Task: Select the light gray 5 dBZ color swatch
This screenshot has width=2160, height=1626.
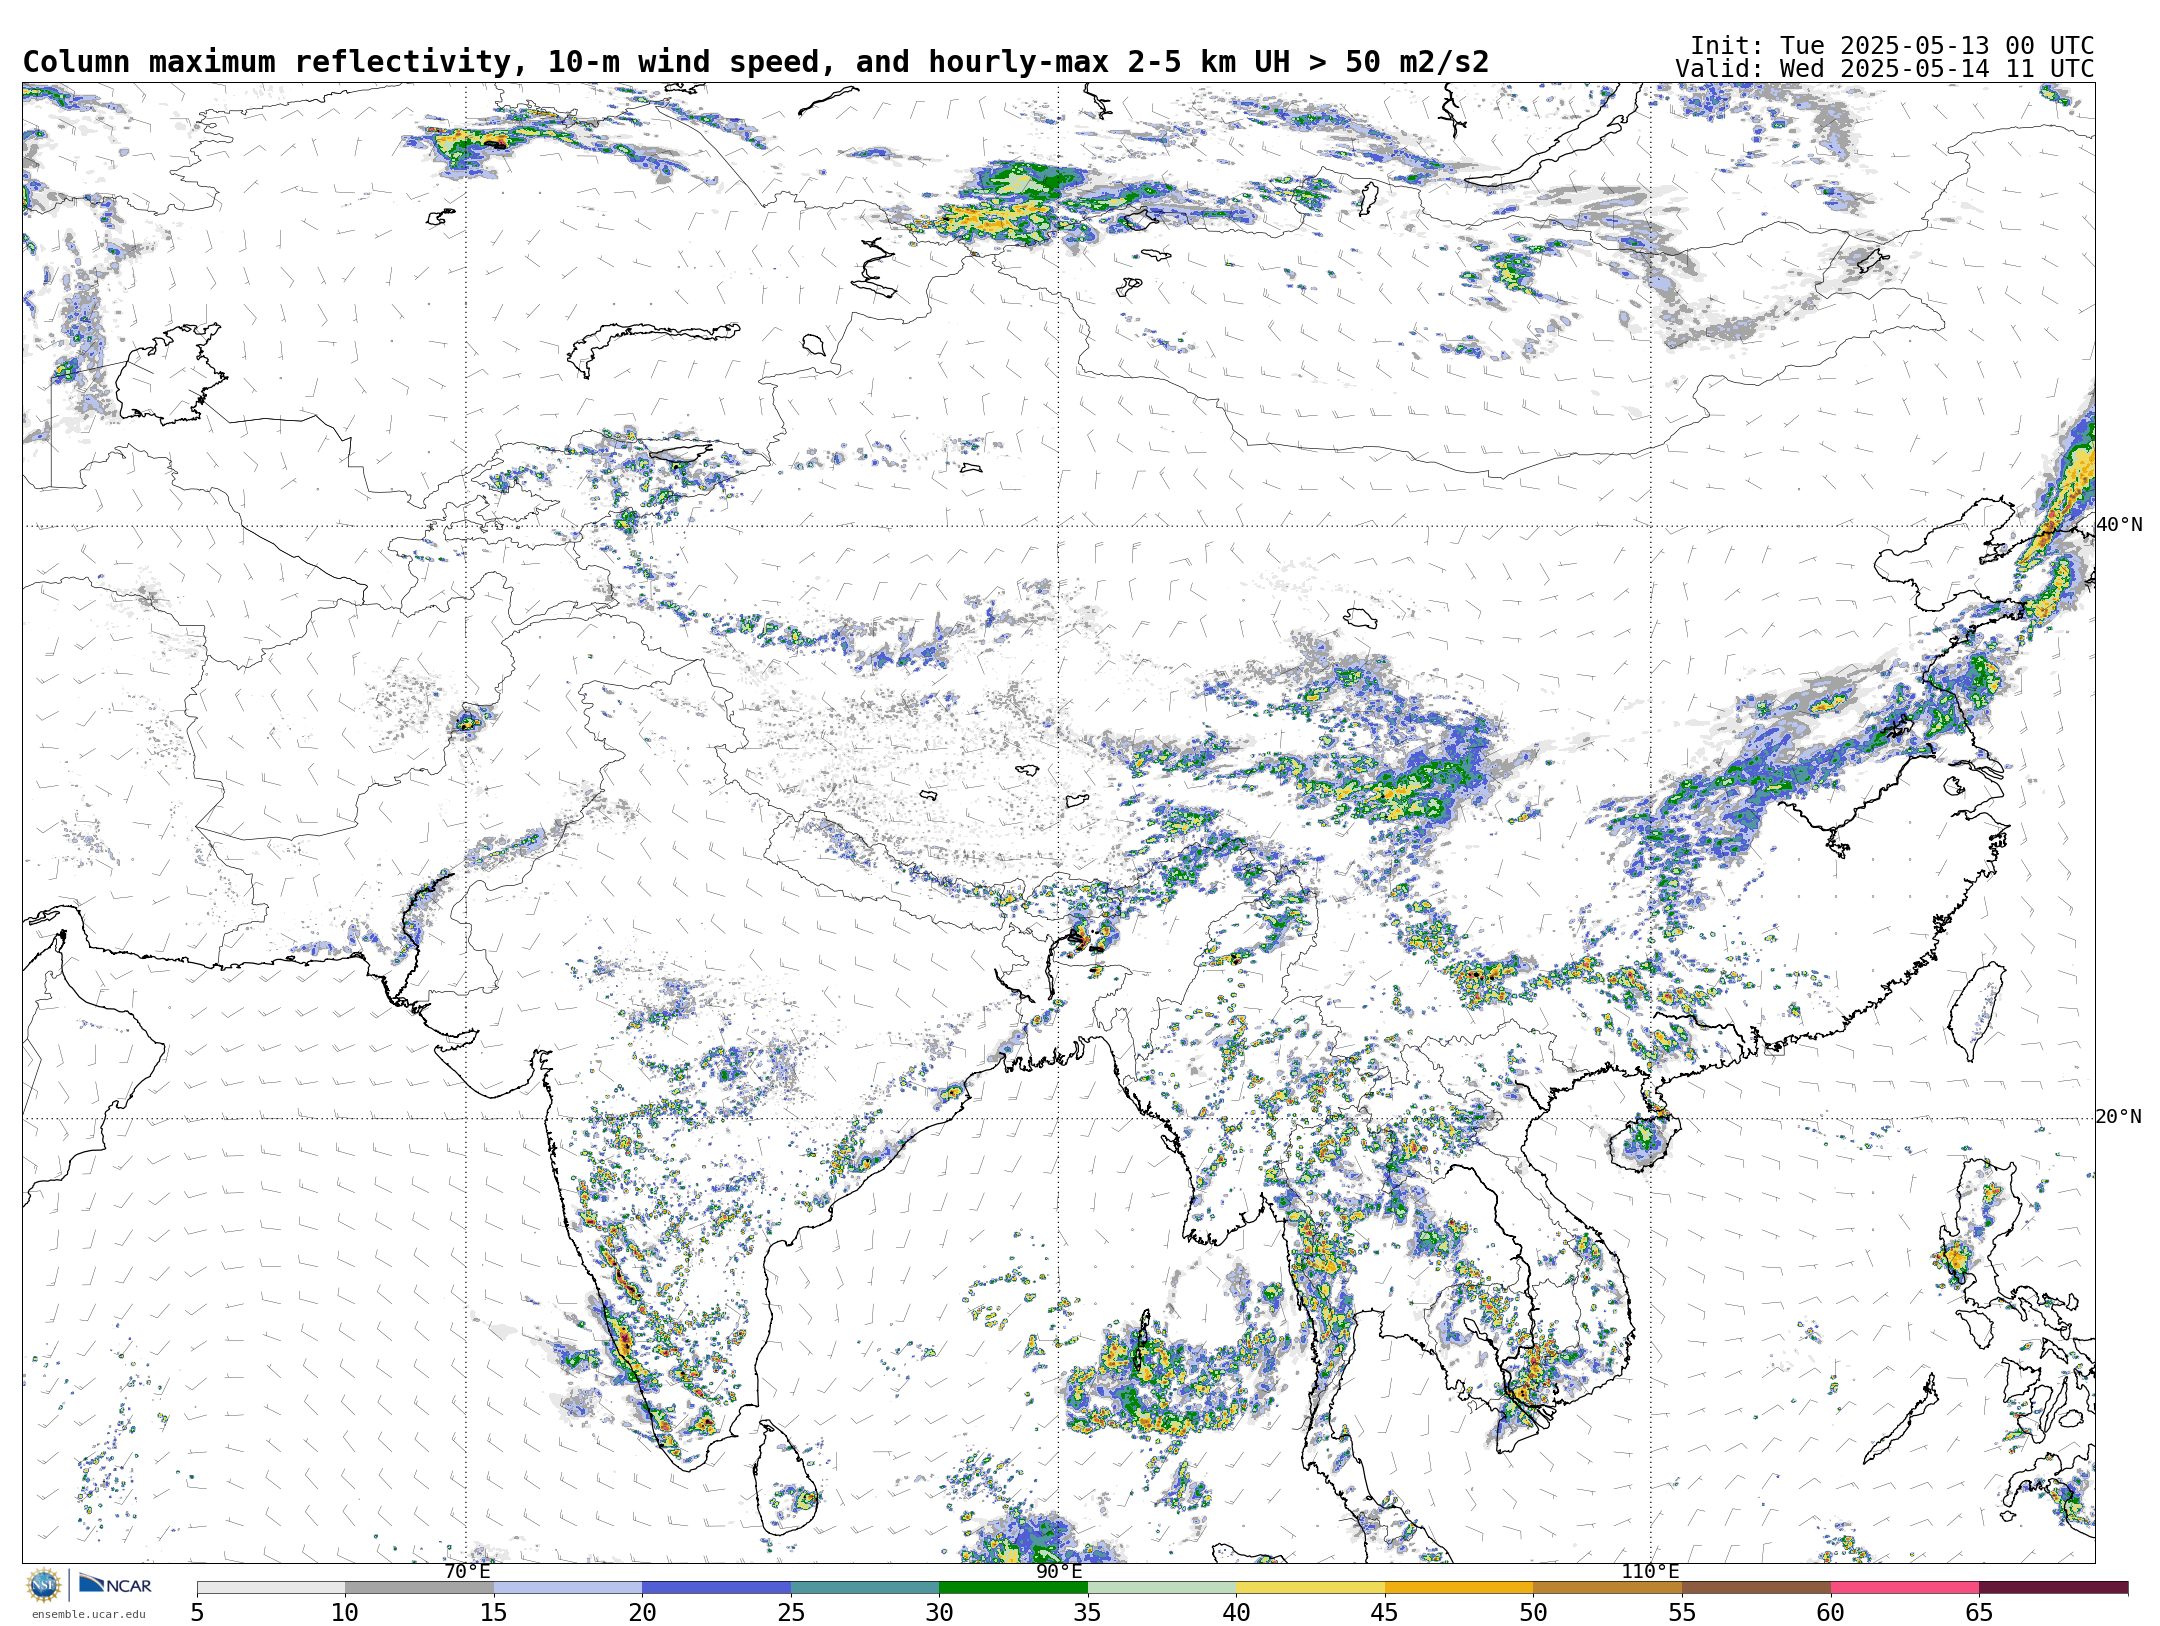Action: (271, 1587)
